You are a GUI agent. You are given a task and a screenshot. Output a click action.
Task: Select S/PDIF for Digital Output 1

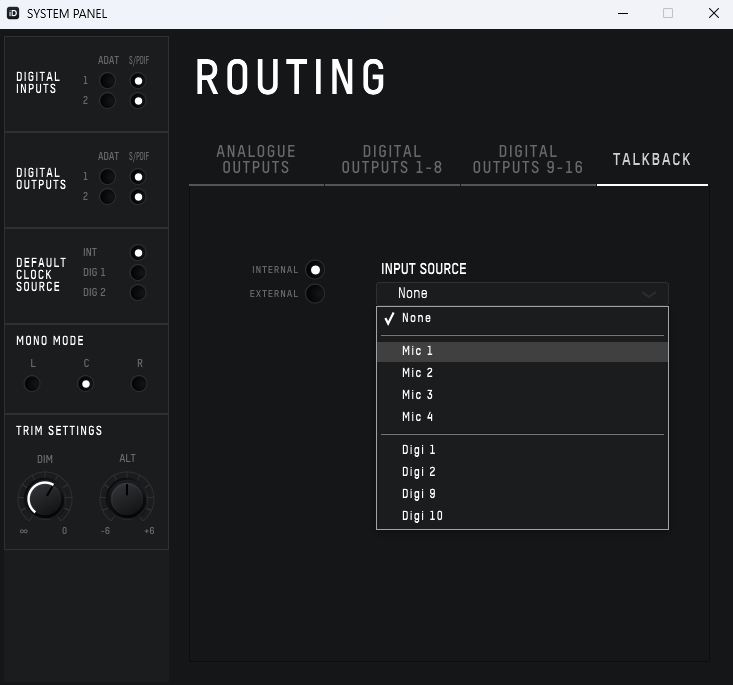pyautogui.click(x=139, y=177)
